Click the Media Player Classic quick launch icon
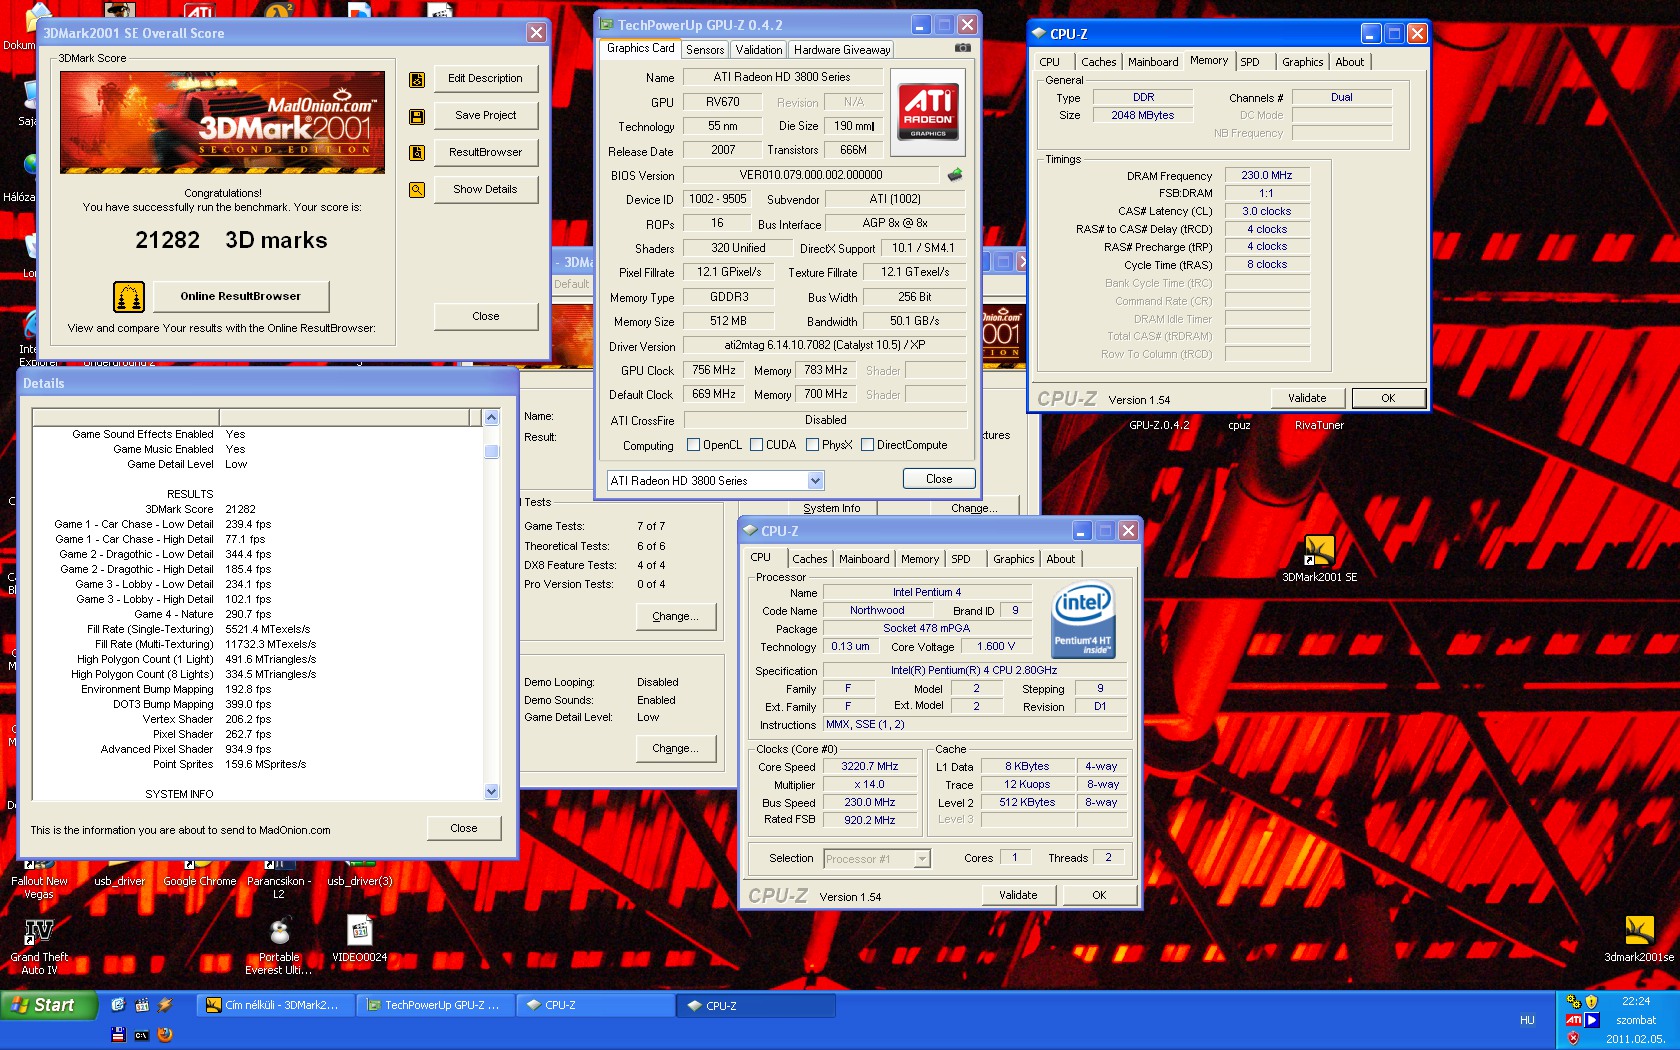The image size is (1680, 1050). pos(141,1005)
